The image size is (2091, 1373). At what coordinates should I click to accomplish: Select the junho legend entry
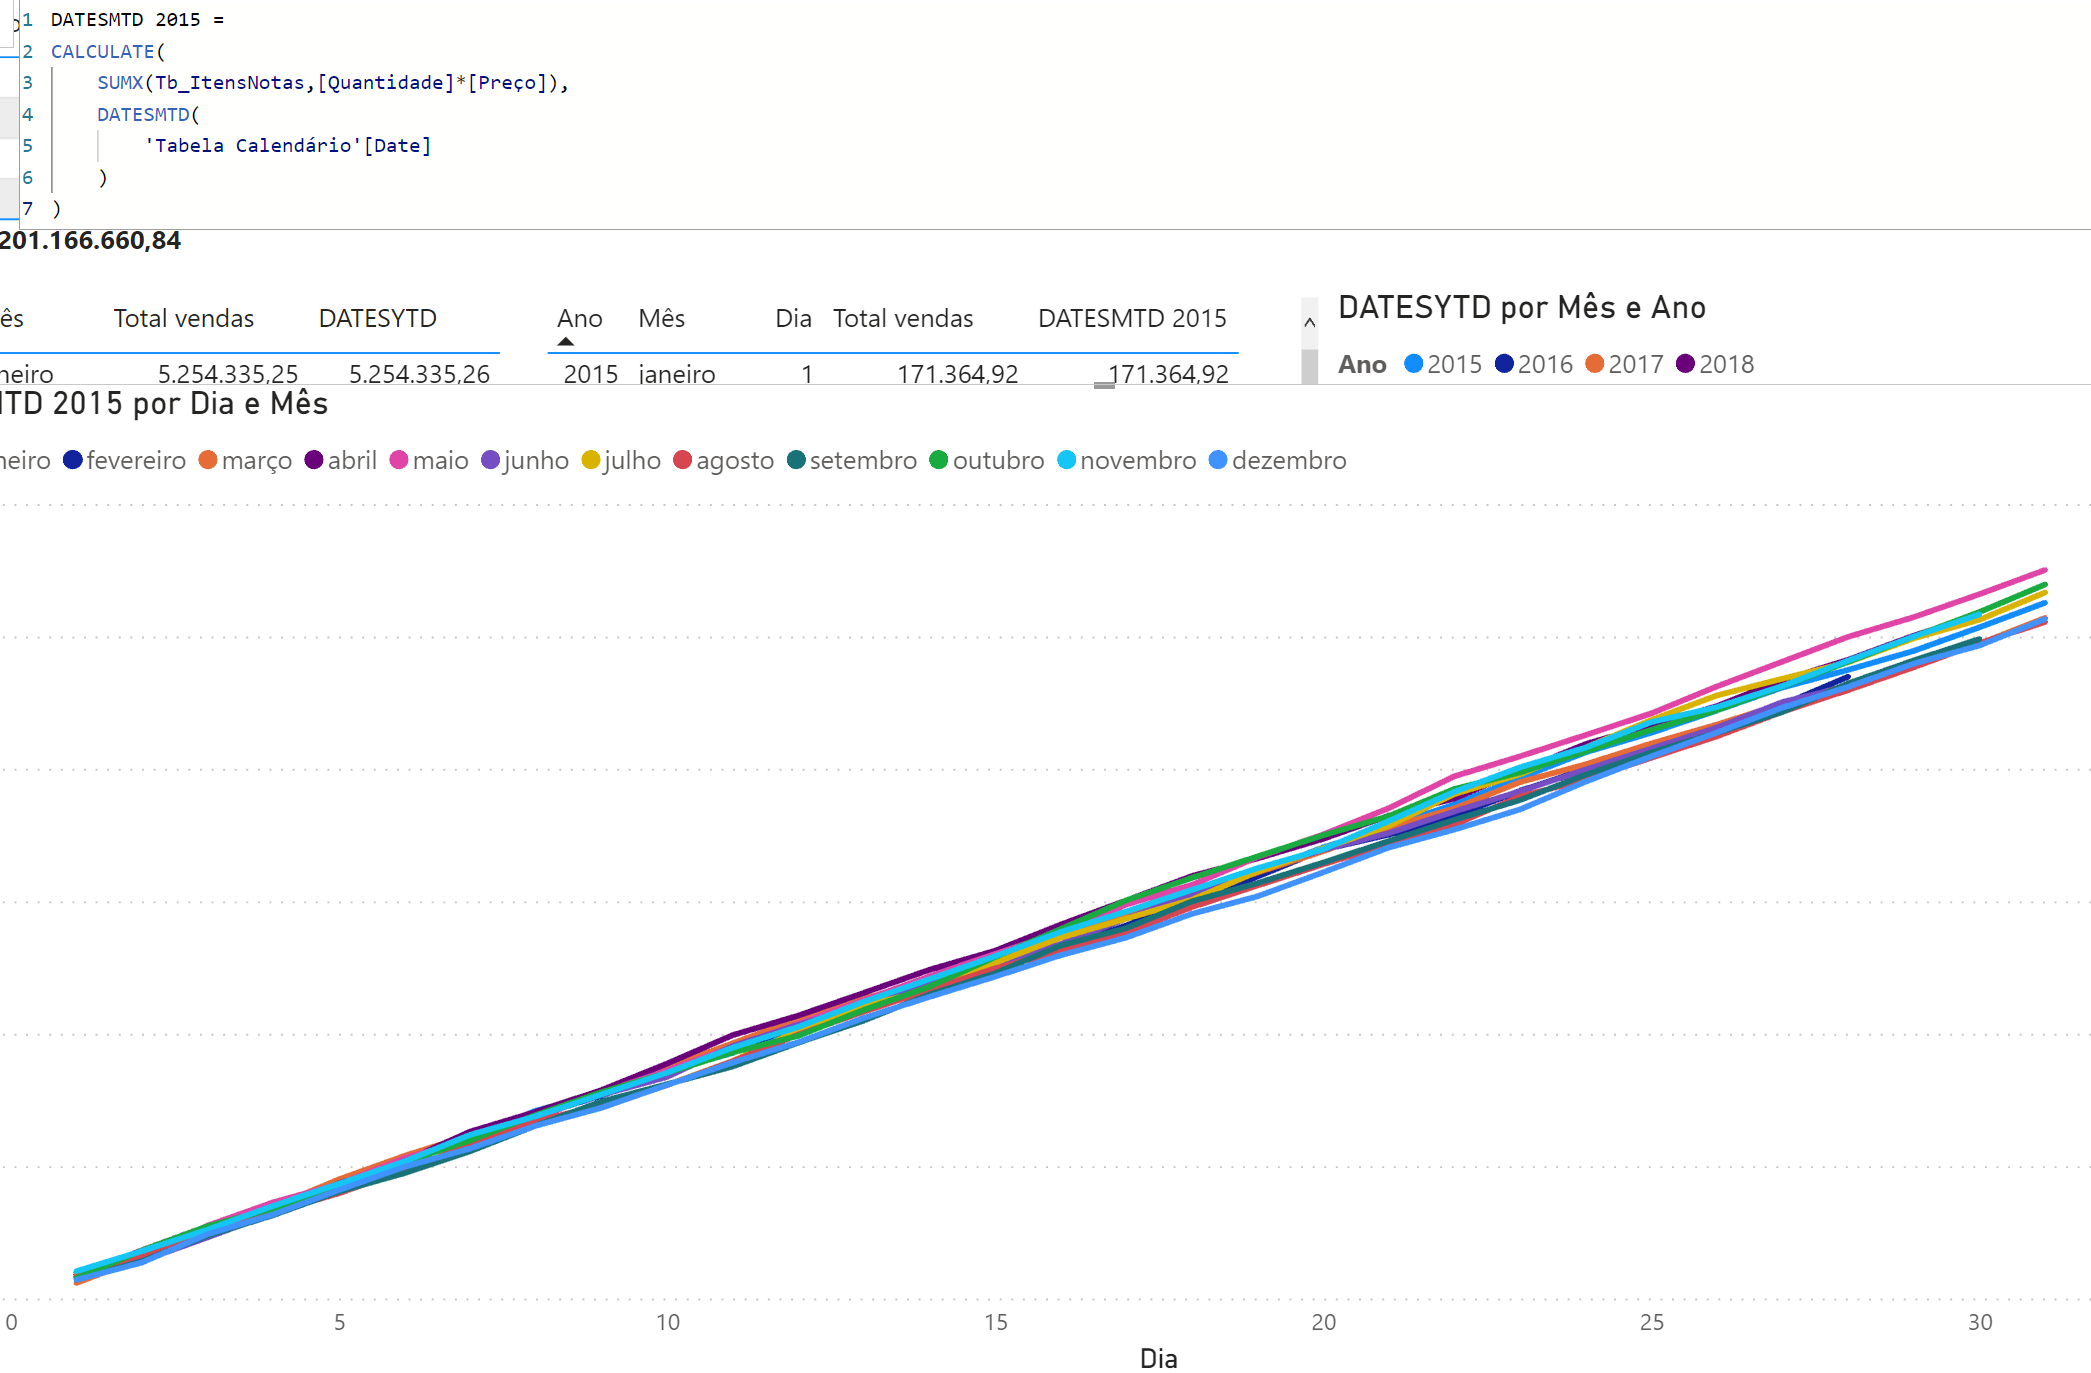pyautogui.click(x=525, y=460)
